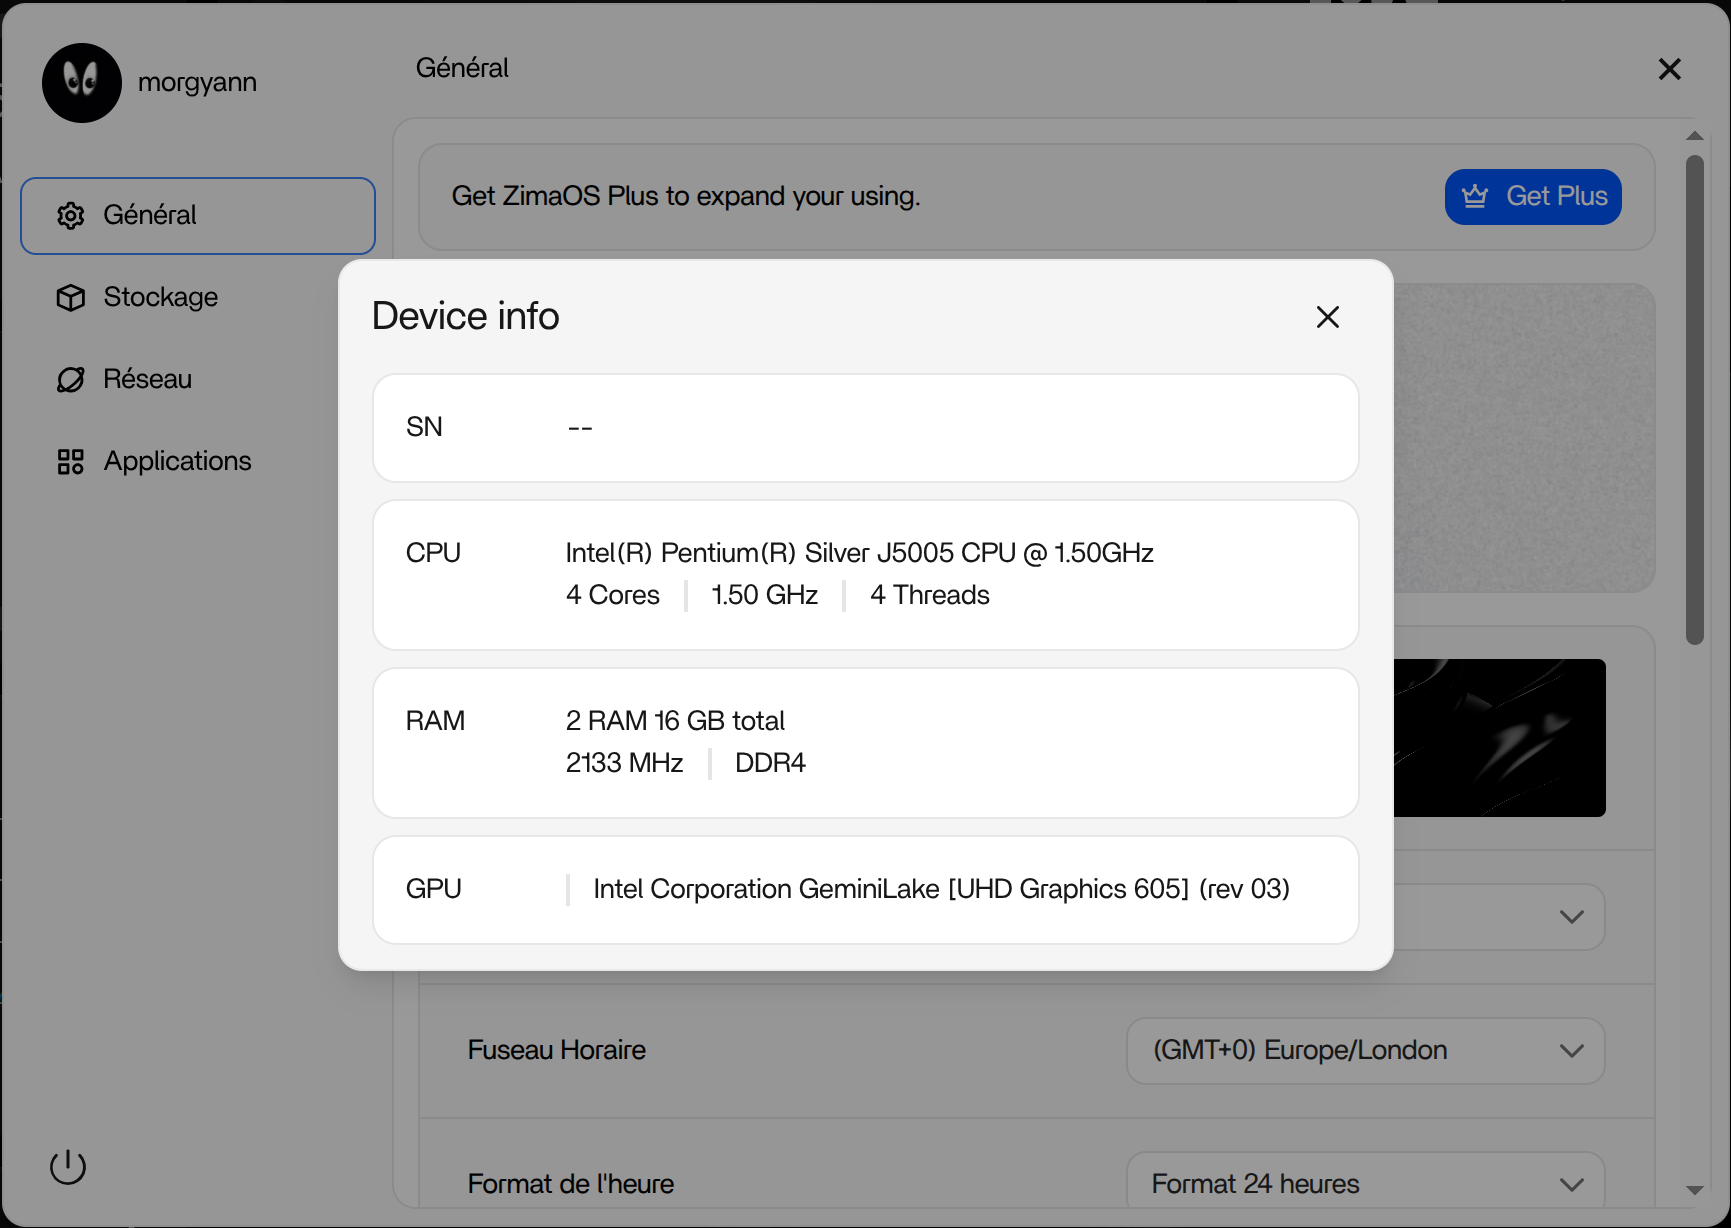Viewport: 1731px width, 1228px height.
Task: Expand the dropdown chevron above Fuseau Horaire
Action: tap(1571, 917)
